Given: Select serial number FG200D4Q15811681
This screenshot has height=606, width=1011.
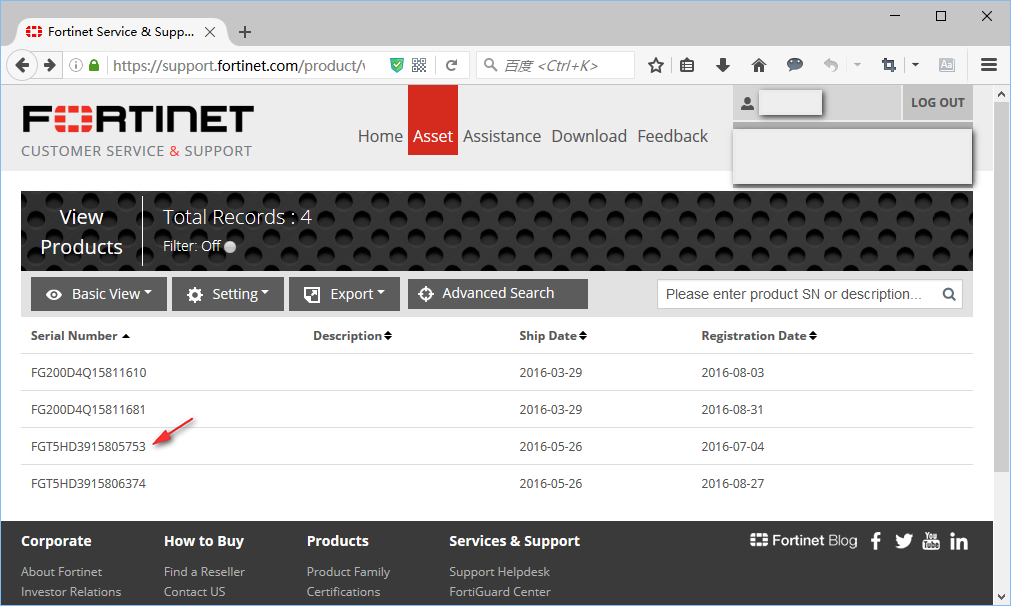Looking at the screenshot, I should 88,409.
